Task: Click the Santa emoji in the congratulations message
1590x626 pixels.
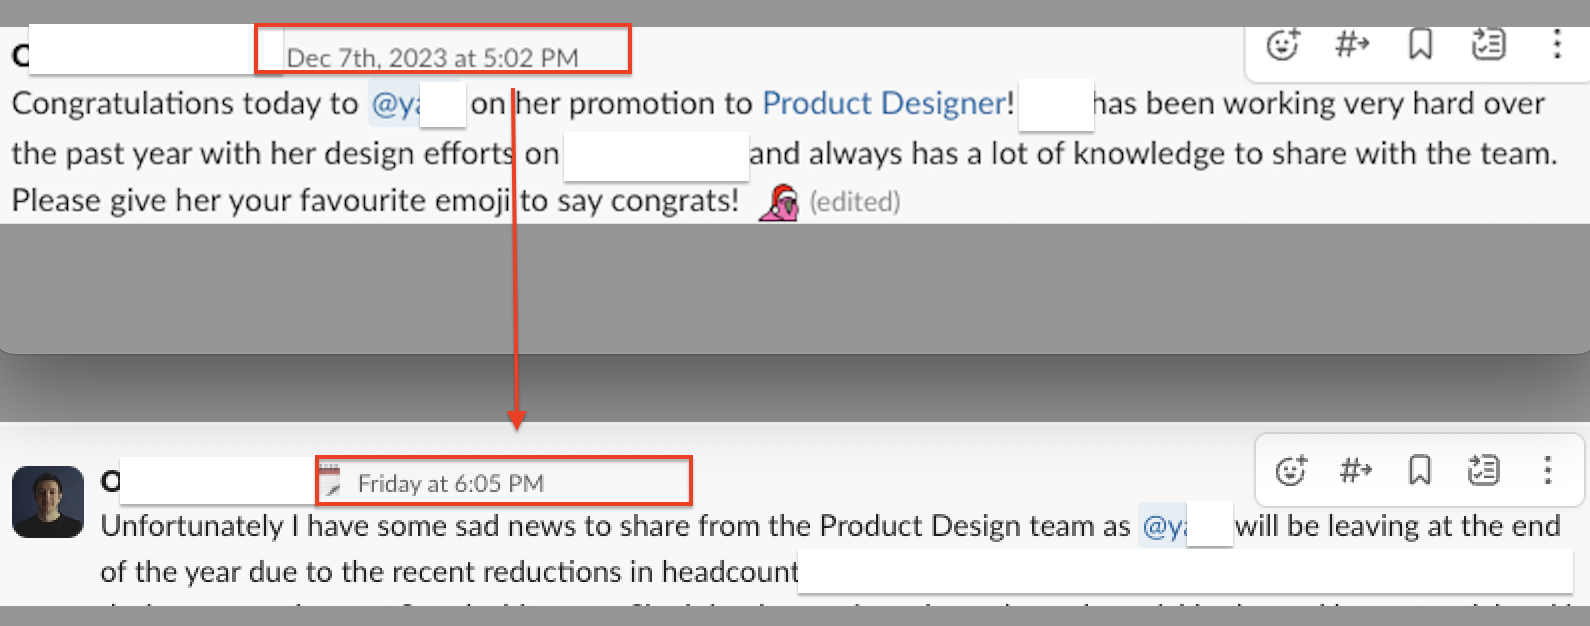Action: point(779,202)
